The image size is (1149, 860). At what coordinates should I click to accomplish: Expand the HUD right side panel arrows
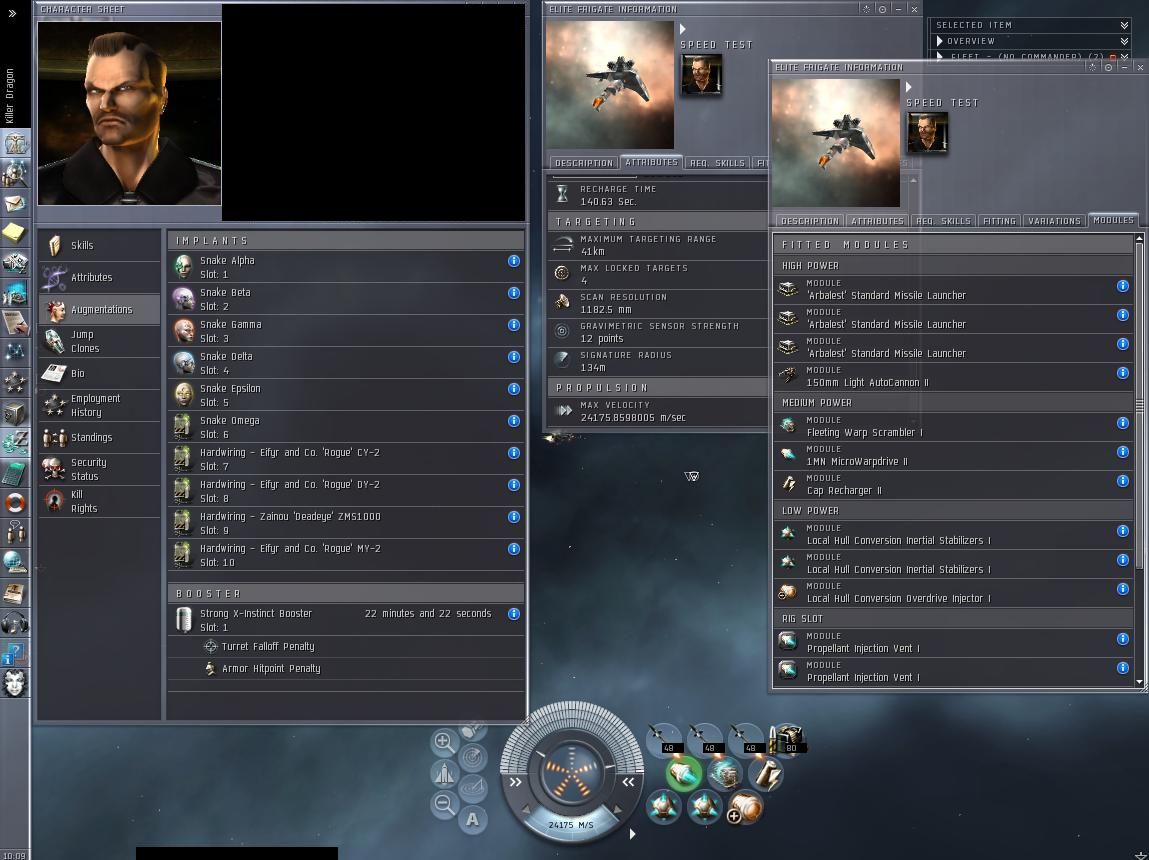[x=628, y=782]
